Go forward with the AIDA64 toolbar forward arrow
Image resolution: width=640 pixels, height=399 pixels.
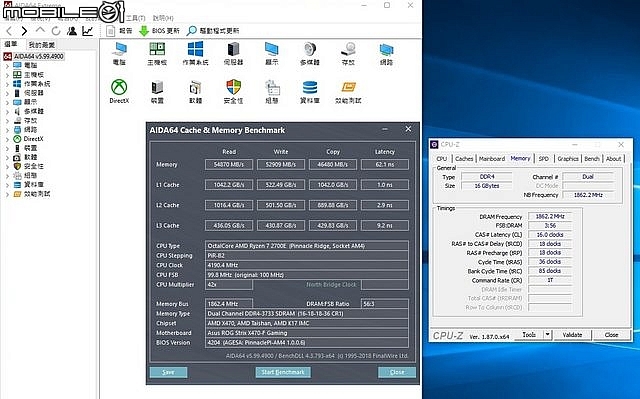coord(24,31)
